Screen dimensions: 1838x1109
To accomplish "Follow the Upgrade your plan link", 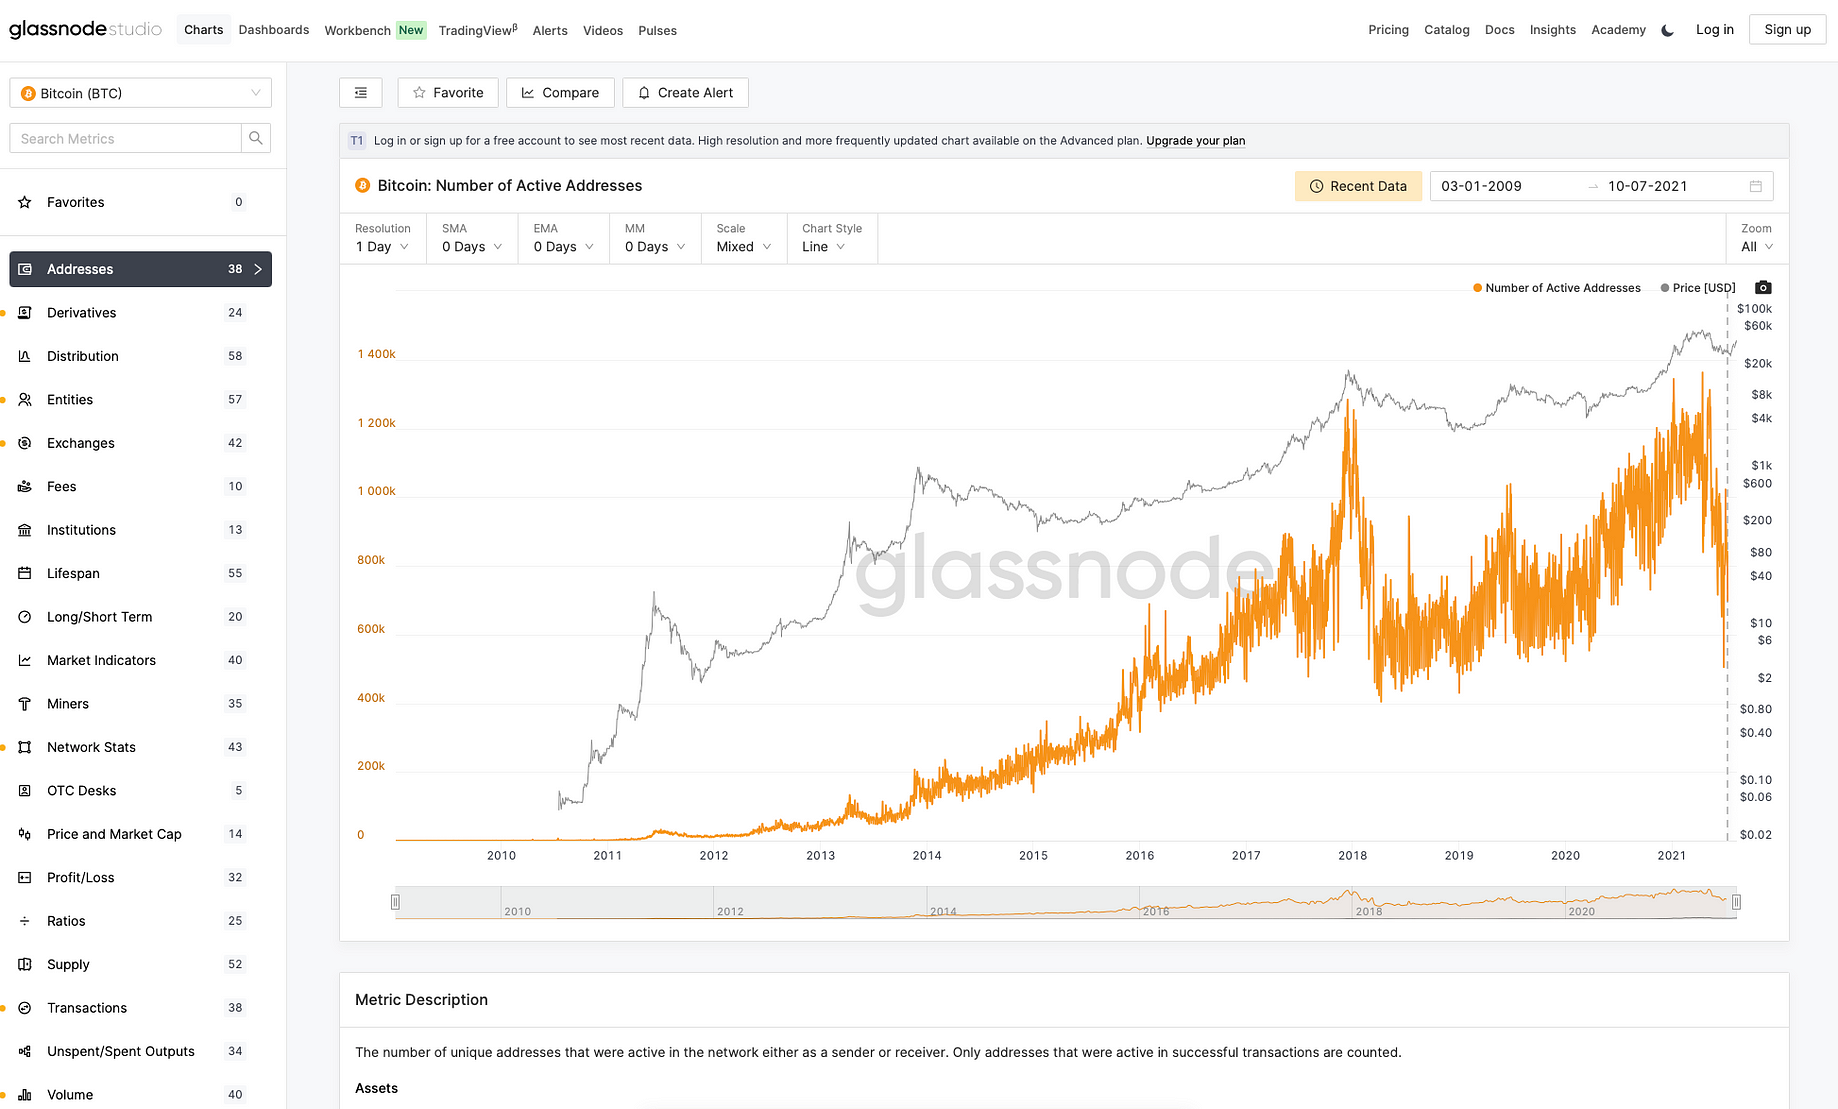I will click(1195, 141).
